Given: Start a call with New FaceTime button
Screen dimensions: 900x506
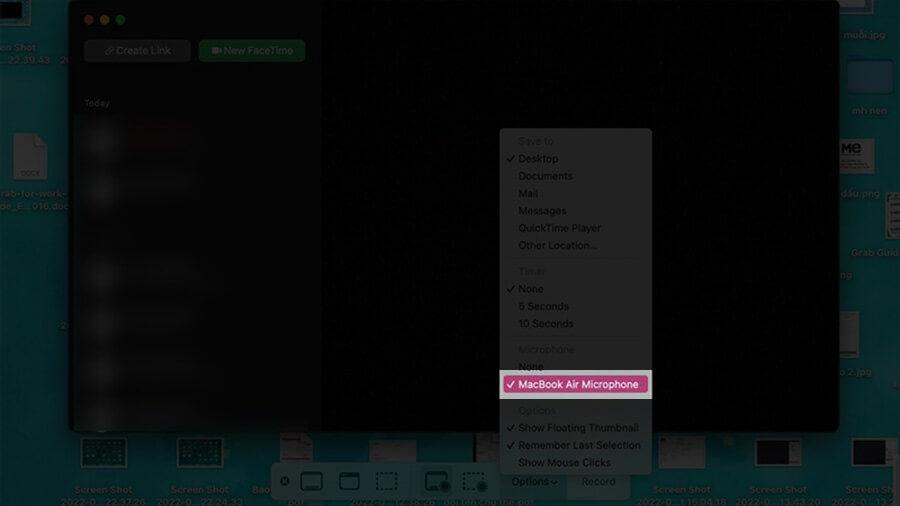Looking at the screenshot, I should tap(252, 51).
